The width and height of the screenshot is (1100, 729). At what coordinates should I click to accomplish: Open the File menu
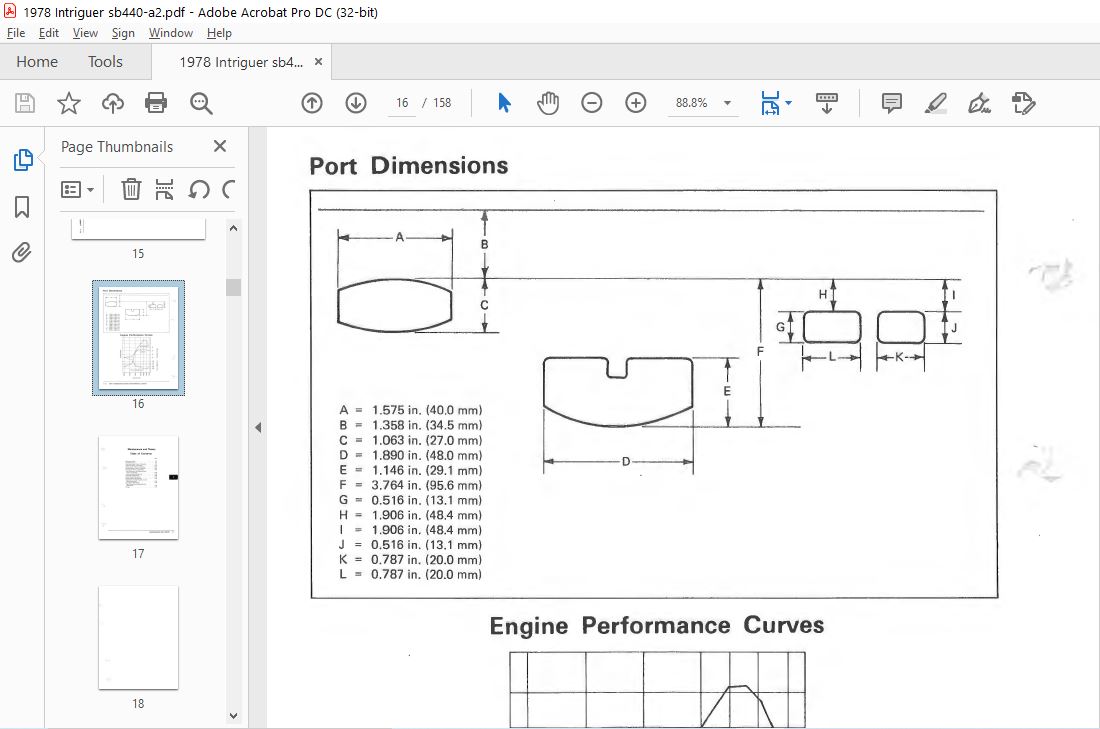coord(15,33)
